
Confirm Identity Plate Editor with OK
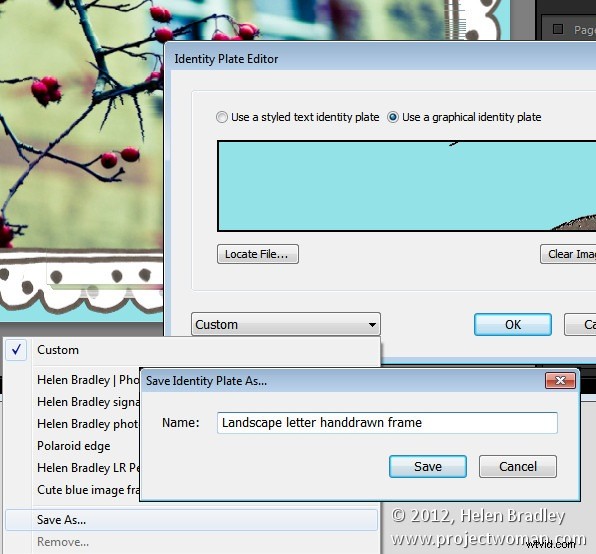click(513, 324)
